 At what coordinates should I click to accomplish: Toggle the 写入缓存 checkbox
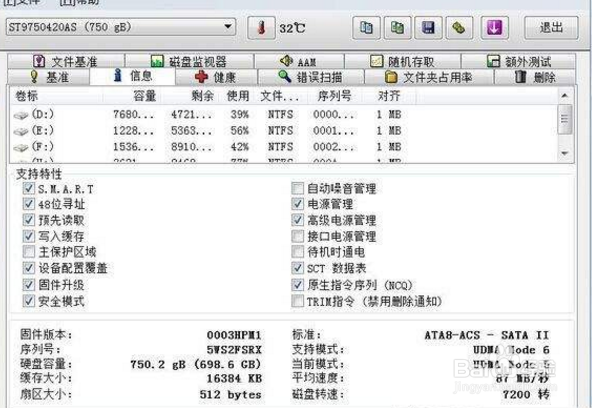pyautogui.click(x=29, y=236)
